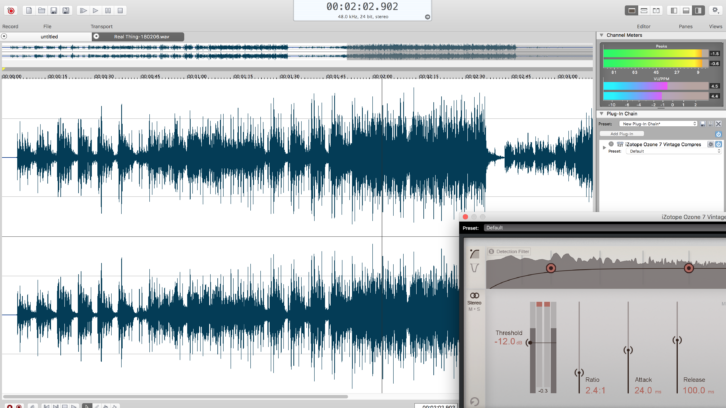Stop playback with the Stop transport button
726x408 pixels.
[120, 10]
